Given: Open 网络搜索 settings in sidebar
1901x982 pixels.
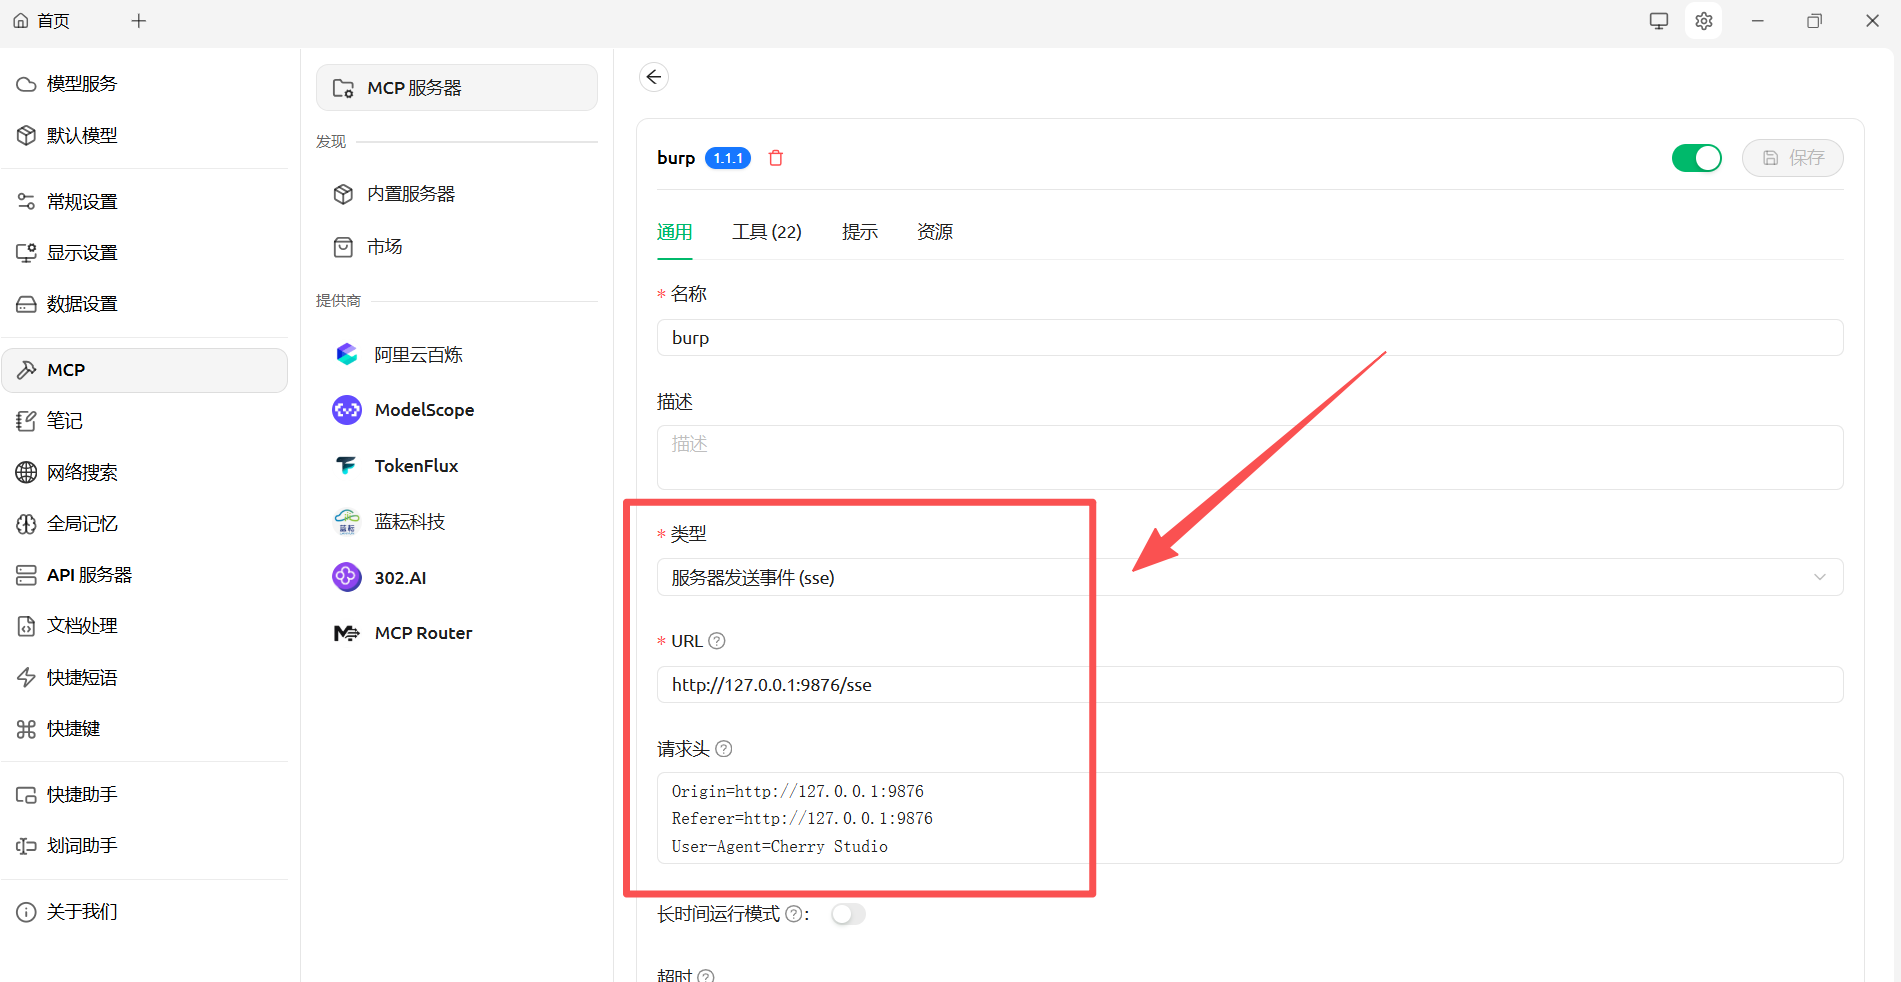Looking at the screenshot, I should coord(82,473).
